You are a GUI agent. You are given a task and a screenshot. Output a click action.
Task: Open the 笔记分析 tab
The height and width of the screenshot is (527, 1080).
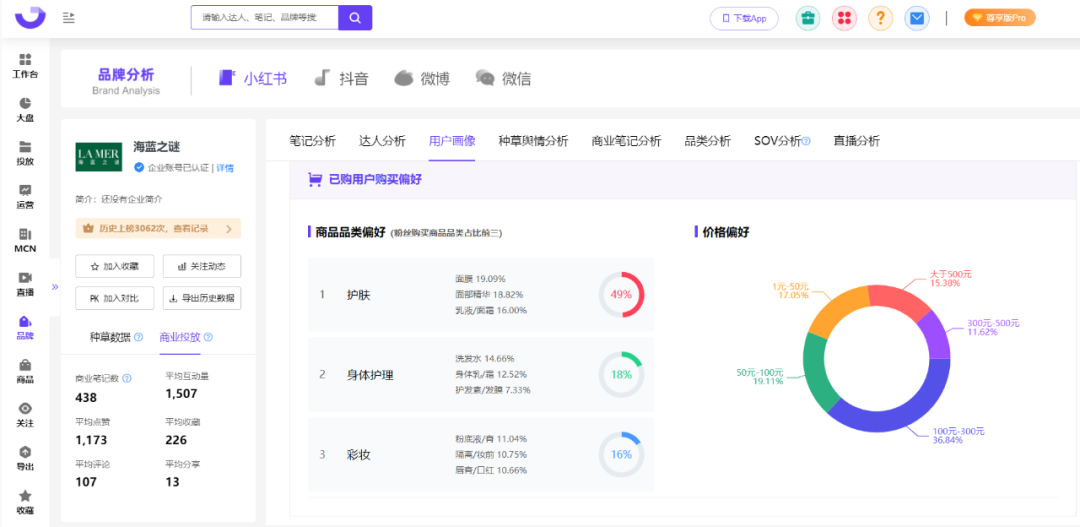click(x=313, y=141)
